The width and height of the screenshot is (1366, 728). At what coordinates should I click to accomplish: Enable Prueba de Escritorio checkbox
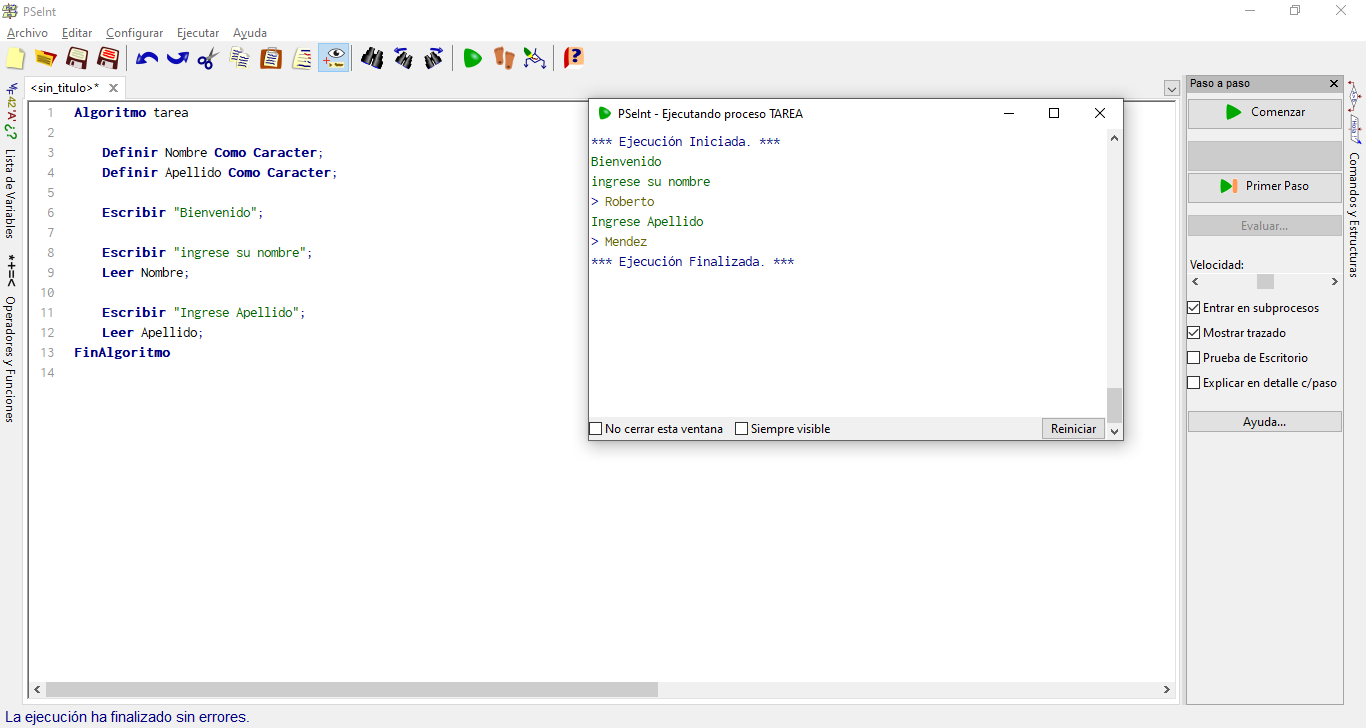point(1194,358)
